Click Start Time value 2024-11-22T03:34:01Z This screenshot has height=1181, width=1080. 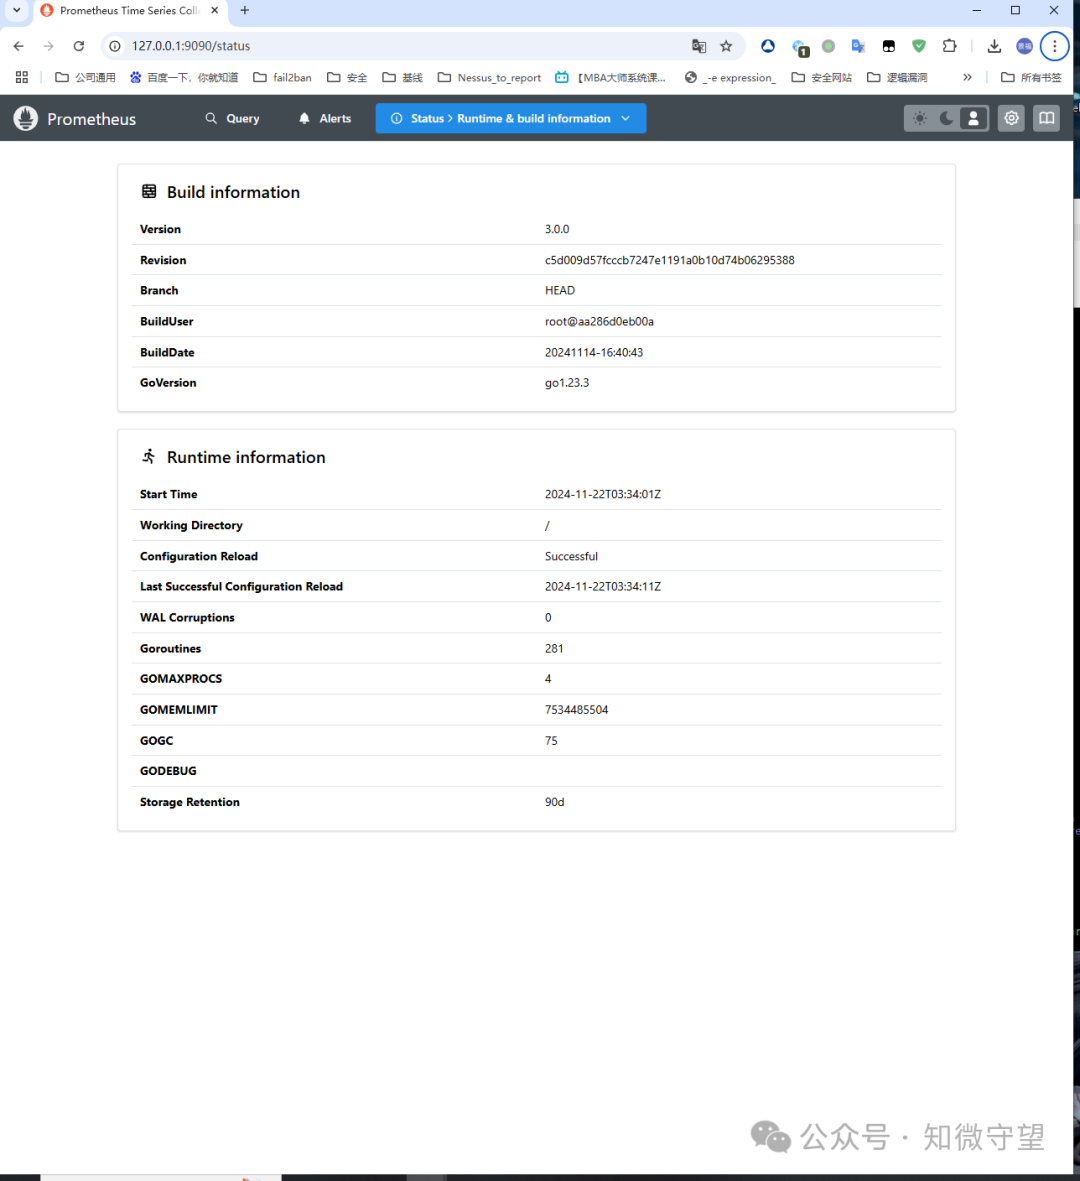[x=603, y=494]
